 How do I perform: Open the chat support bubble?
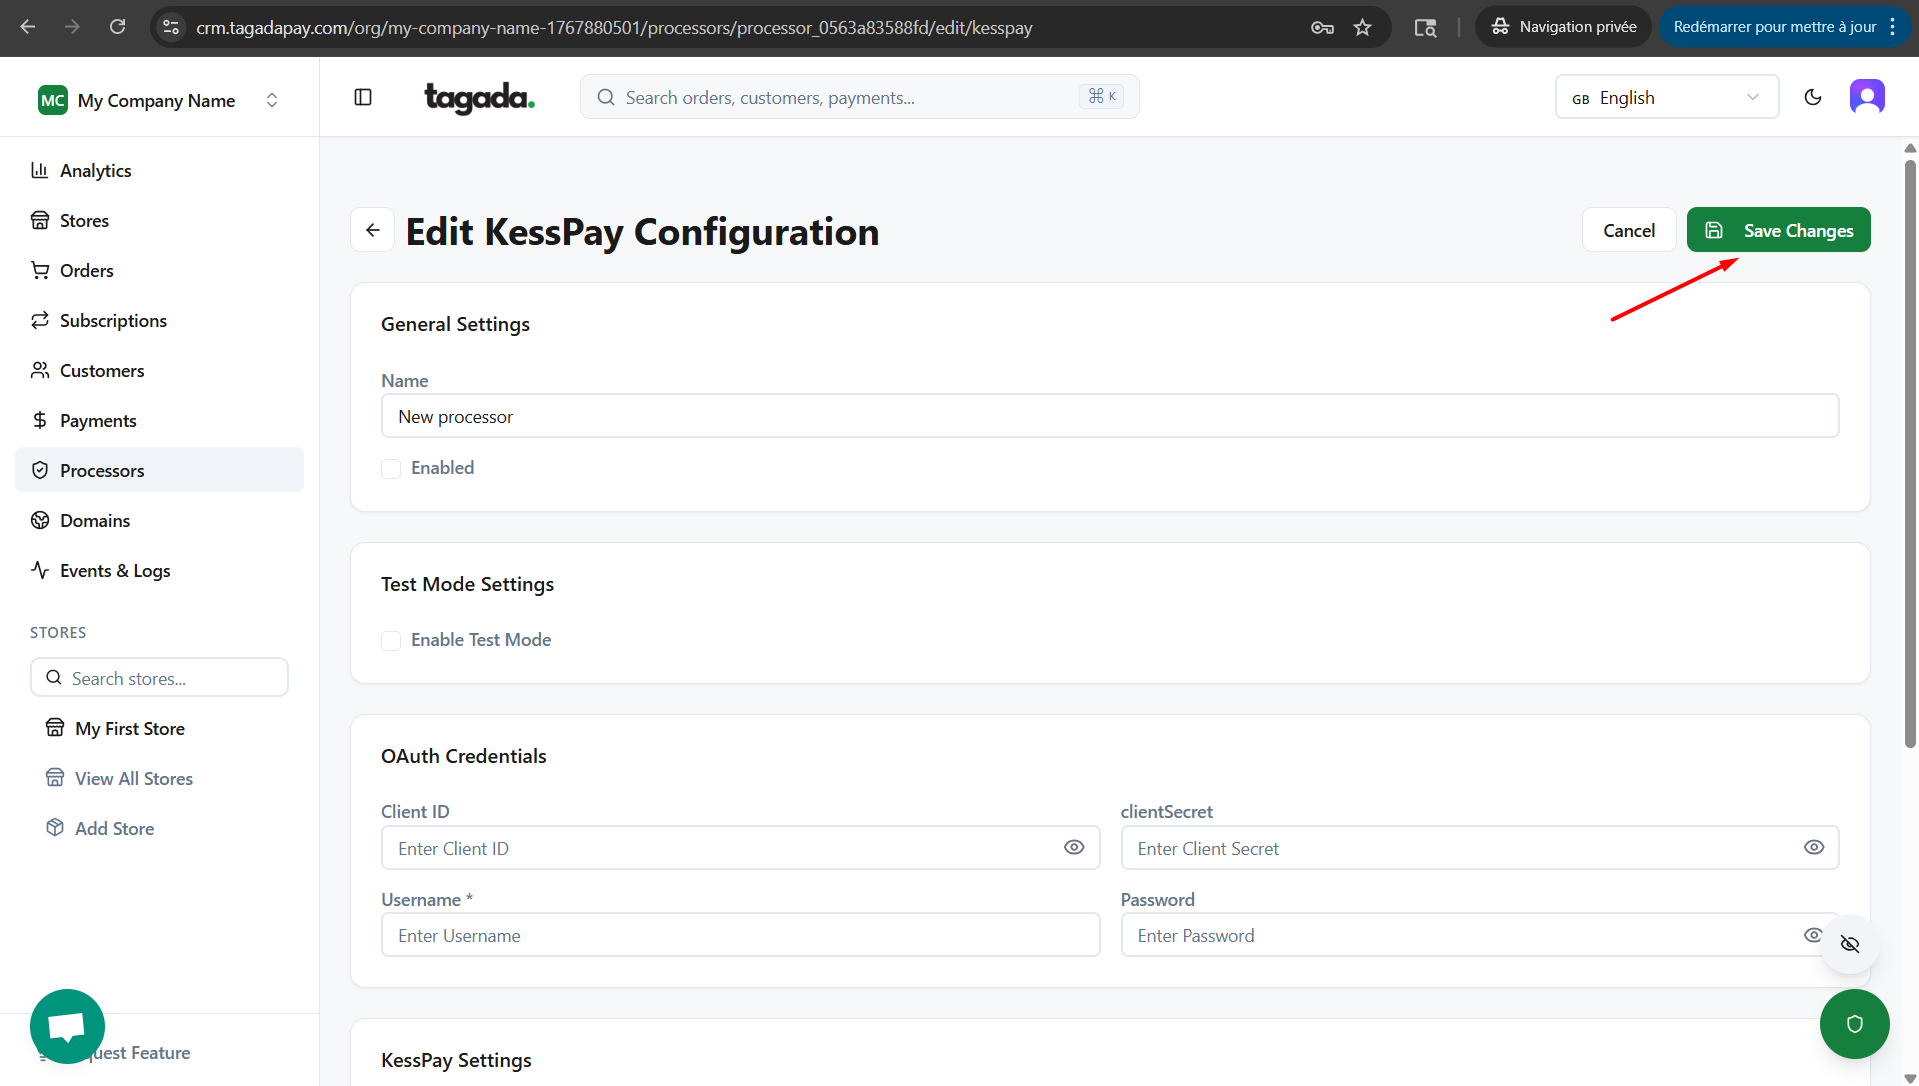tap(67, 1025)
